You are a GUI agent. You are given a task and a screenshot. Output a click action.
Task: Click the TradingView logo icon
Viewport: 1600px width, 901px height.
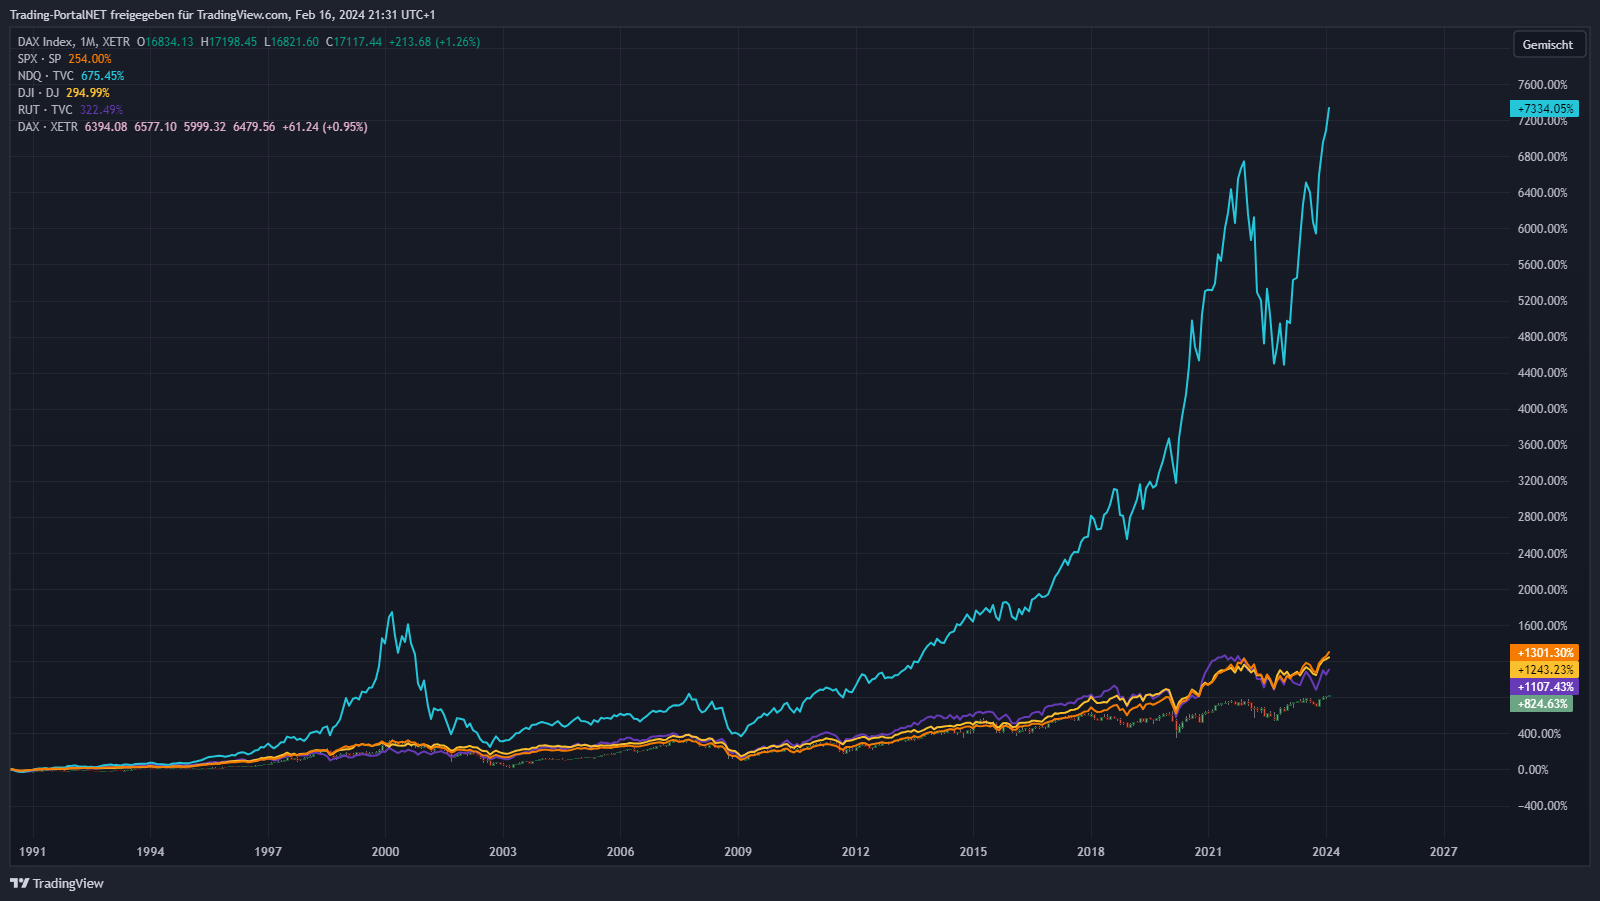click(x=19, y=883)
